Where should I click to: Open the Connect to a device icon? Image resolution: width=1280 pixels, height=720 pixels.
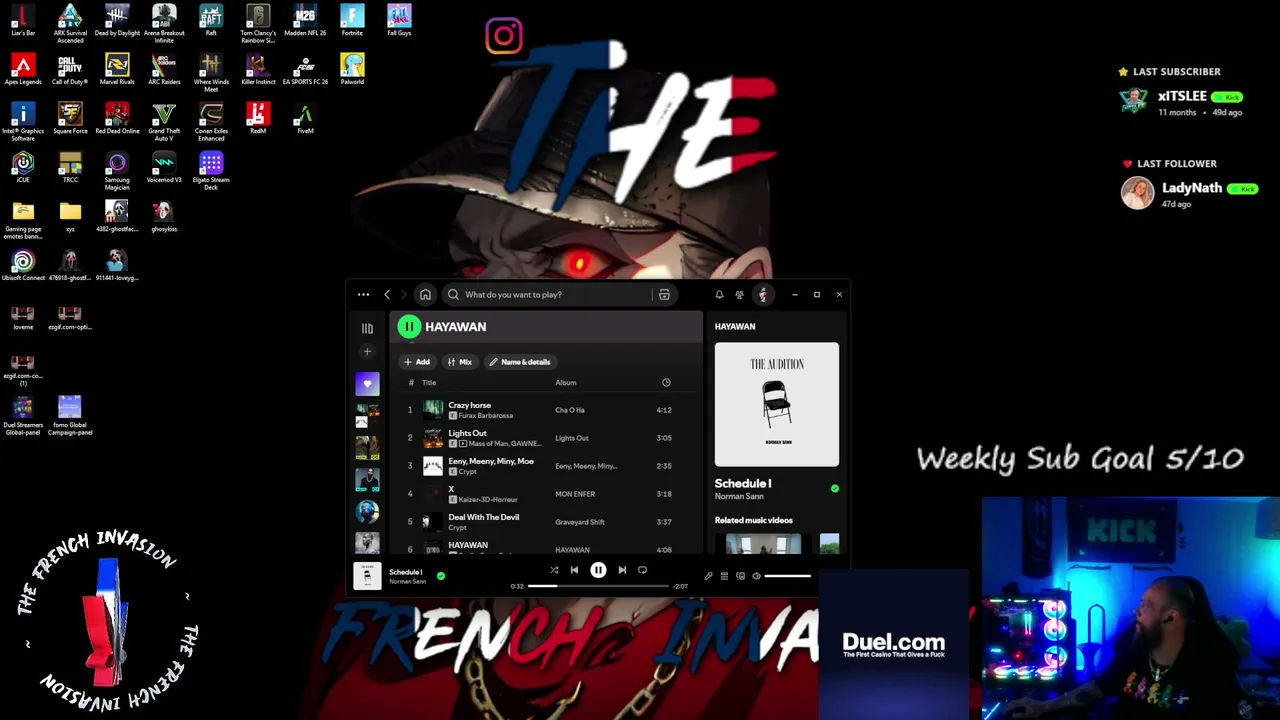740,576
